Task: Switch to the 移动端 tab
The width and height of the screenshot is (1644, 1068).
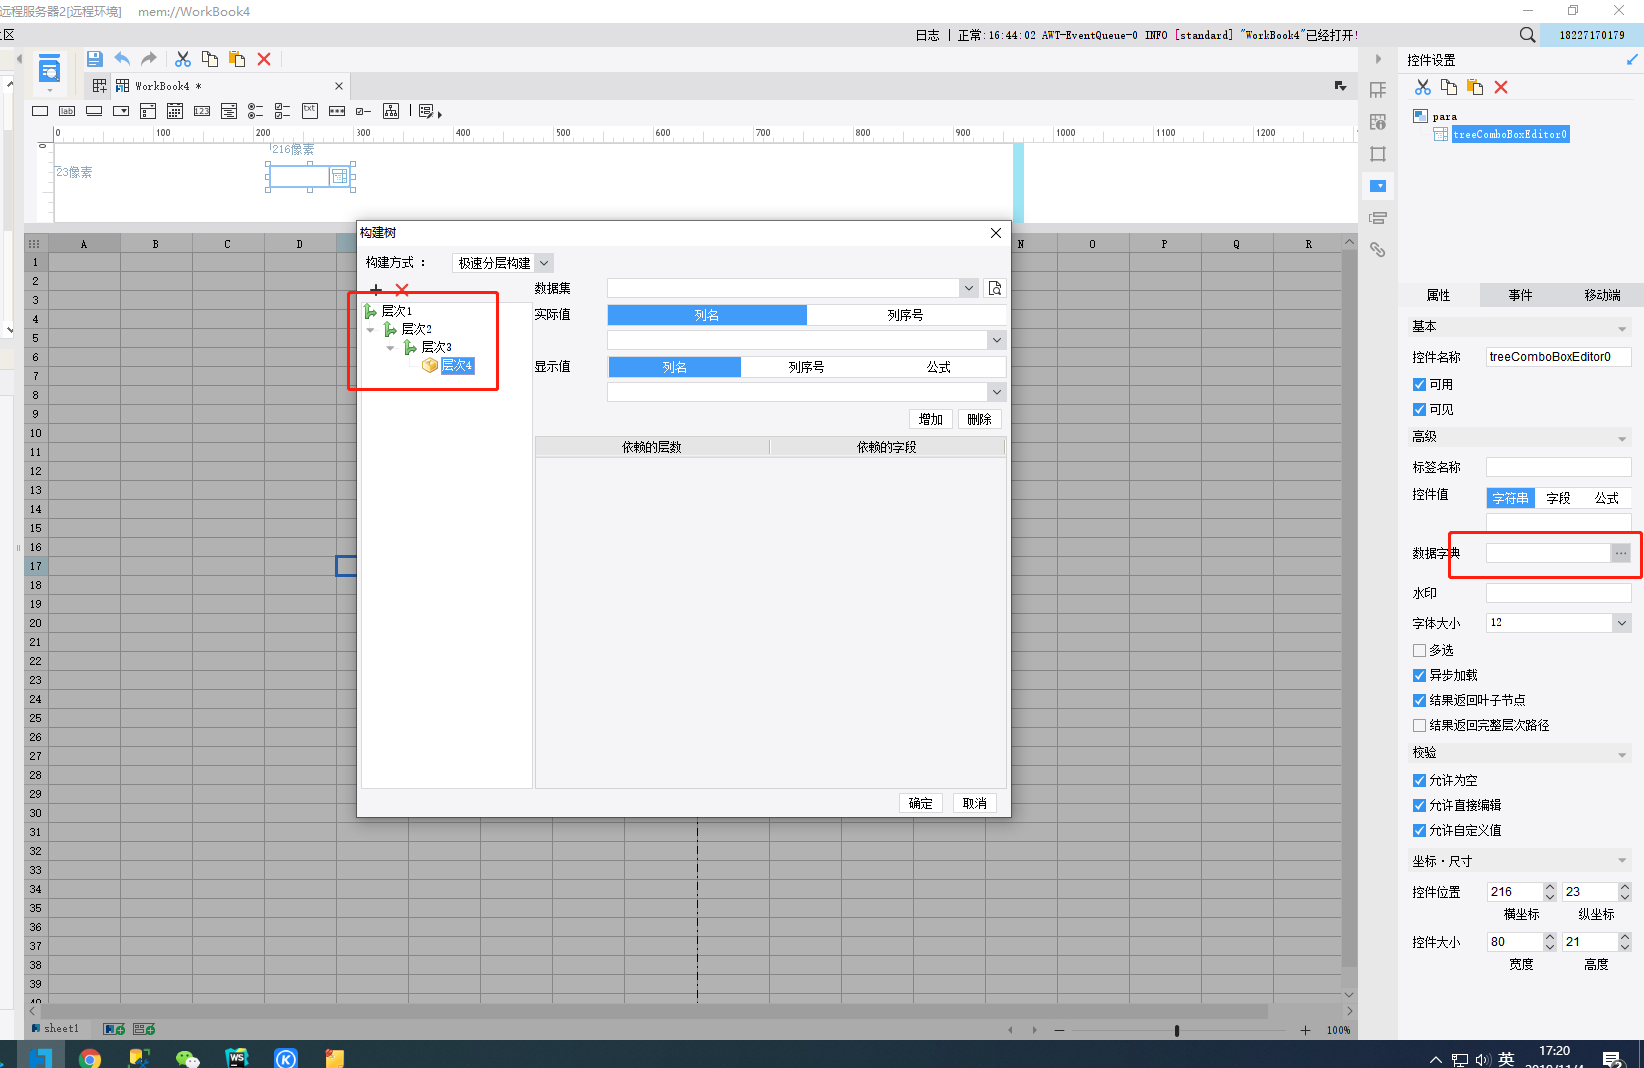Action: click(1602, 295)
